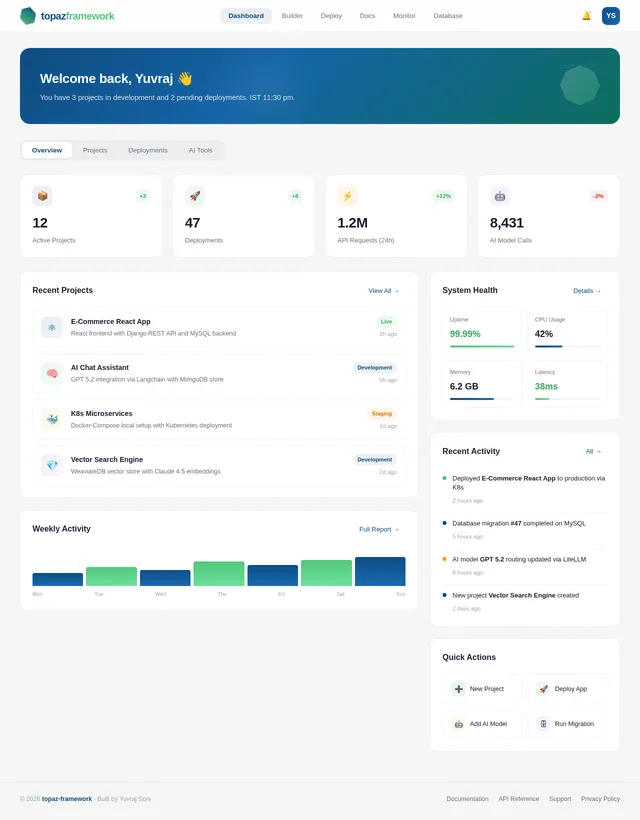Open the K8s Microservices project title
Image resolution: width=640 pixels, height=820 pixels.
click(101, 414)
